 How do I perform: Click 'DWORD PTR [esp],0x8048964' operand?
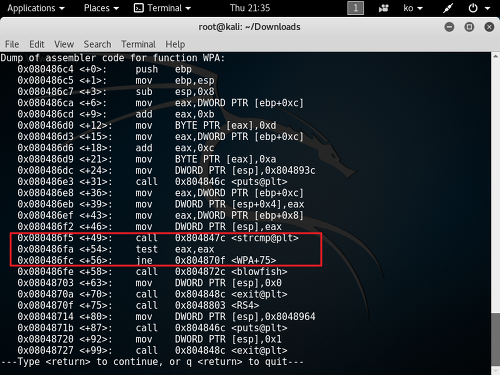click(x=245, y=317)
